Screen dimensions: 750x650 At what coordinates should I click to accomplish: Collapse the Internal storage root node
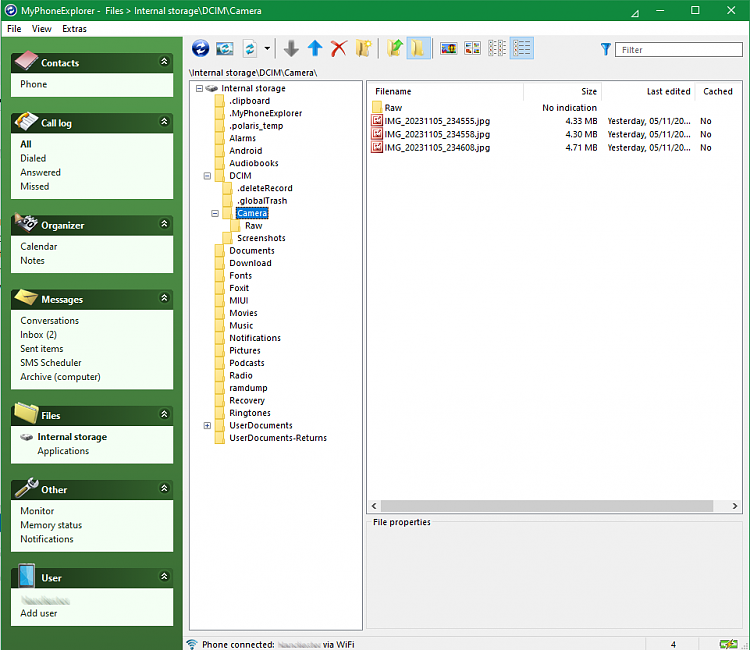[x=199, y=88]
